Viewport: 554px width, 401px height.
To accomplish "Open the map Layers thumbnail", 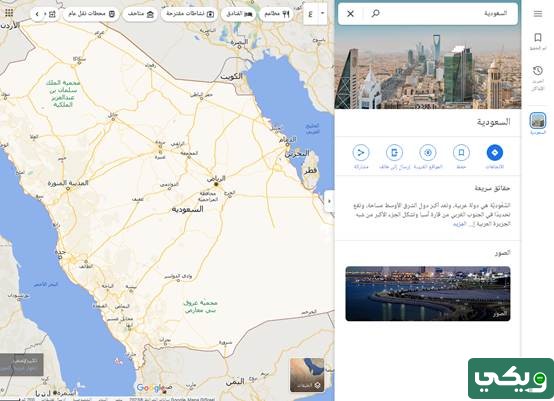I will (307, 375).
